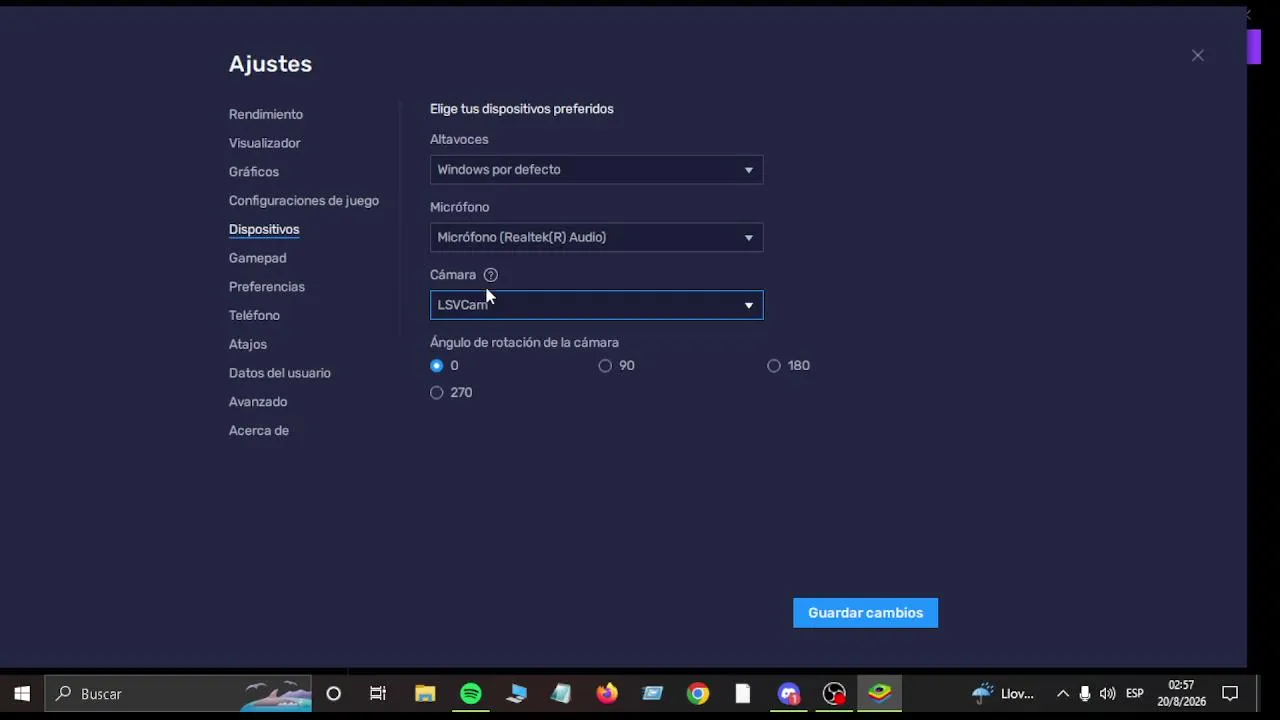
Task: Select 270 degrees camera rotation
Action: click(436, 393)
